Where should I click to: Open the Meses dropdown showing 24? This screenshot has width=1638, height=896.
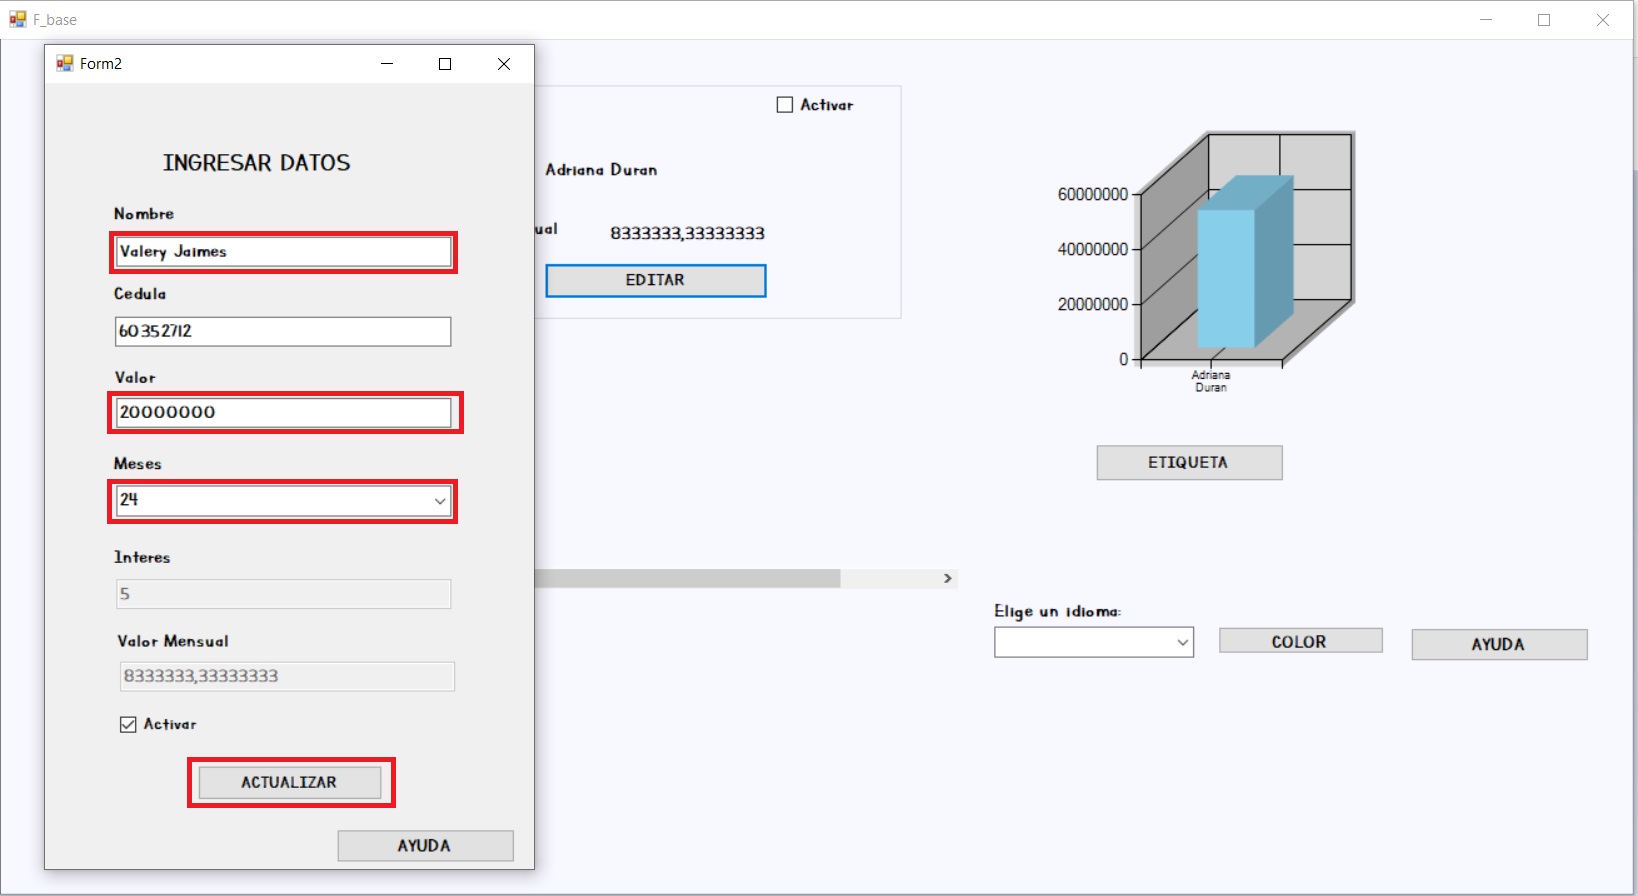440,501
